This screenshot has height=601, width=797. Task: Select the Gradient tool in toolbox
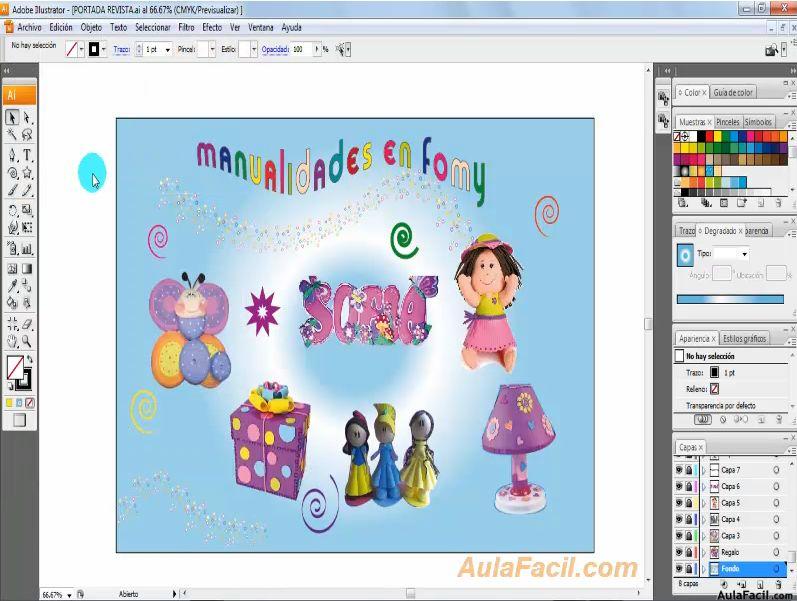(x=27, y=268)
